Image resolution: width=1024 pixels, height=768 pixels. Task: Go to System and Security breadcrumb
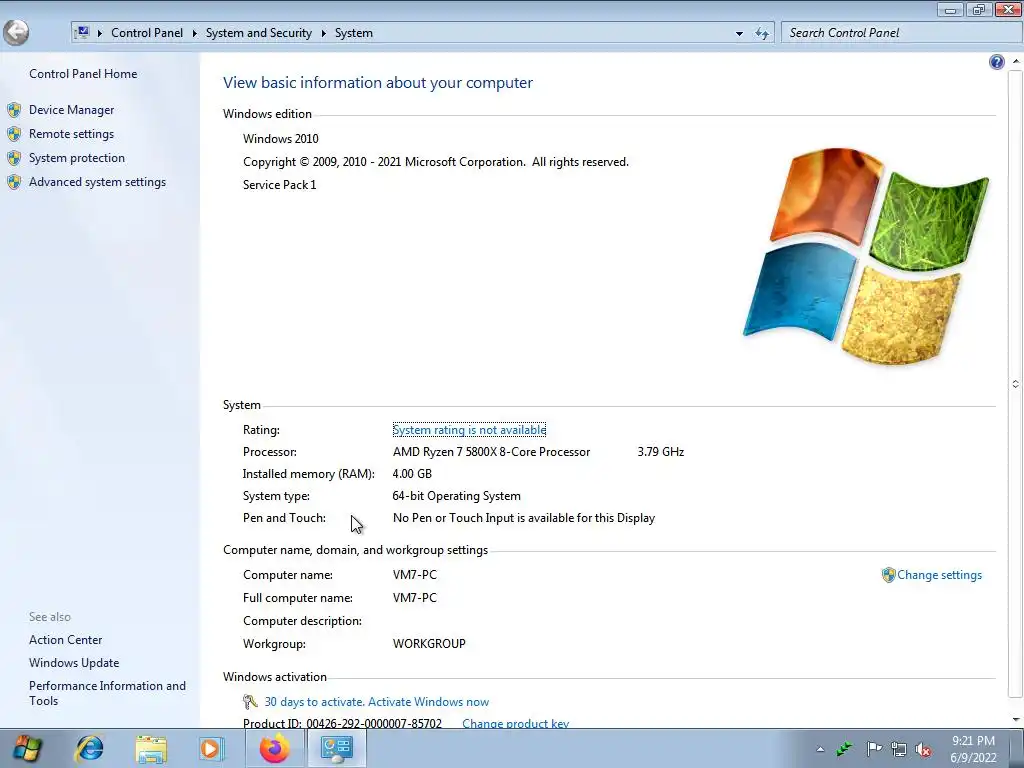[259, 33]
